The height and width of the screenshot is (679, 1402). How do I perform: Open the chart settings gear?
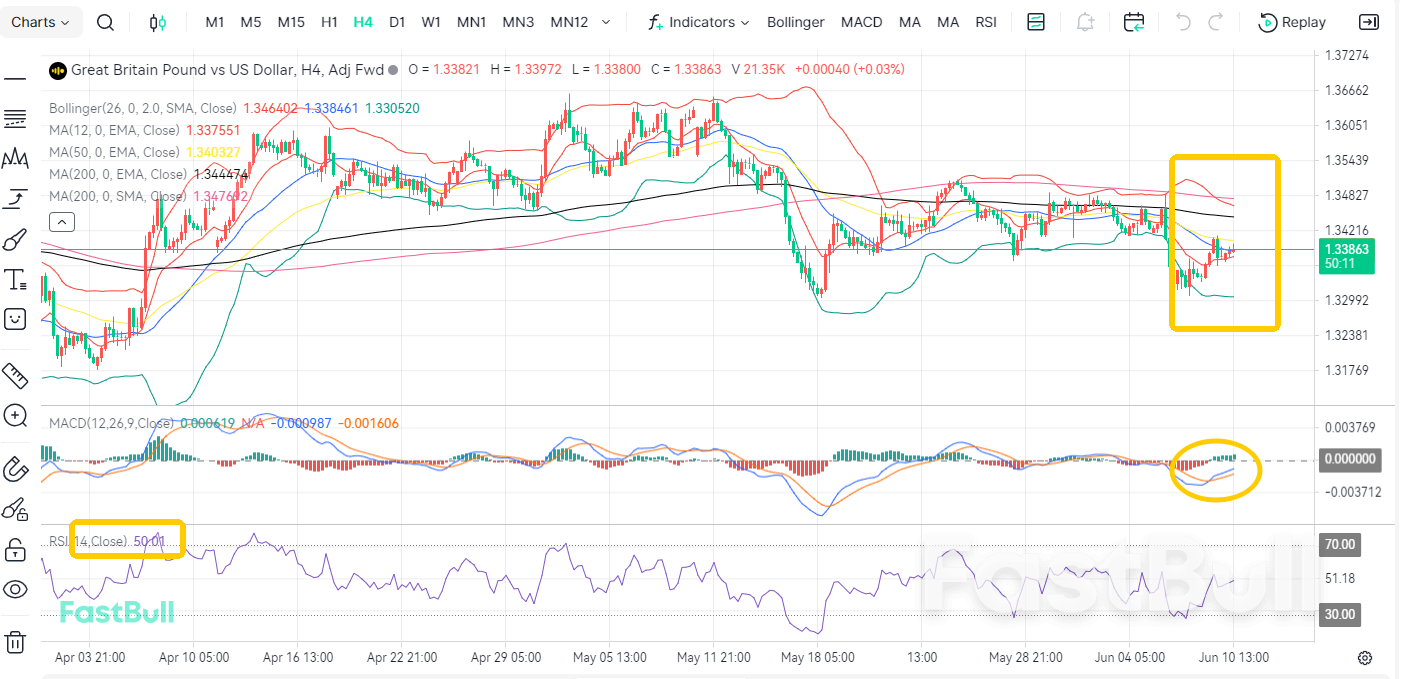click(x=1364, y=658)
